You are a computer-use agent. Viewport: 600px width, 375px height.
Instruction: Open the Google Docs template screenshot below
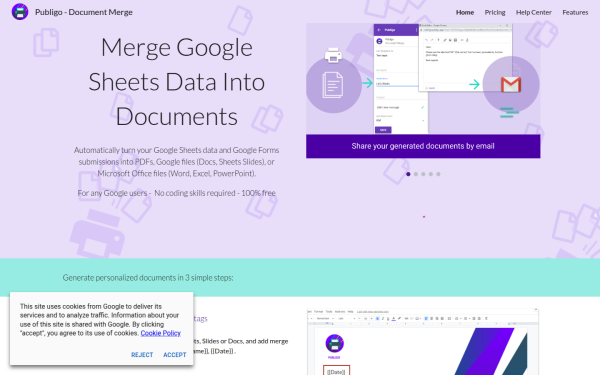point(423,341)
